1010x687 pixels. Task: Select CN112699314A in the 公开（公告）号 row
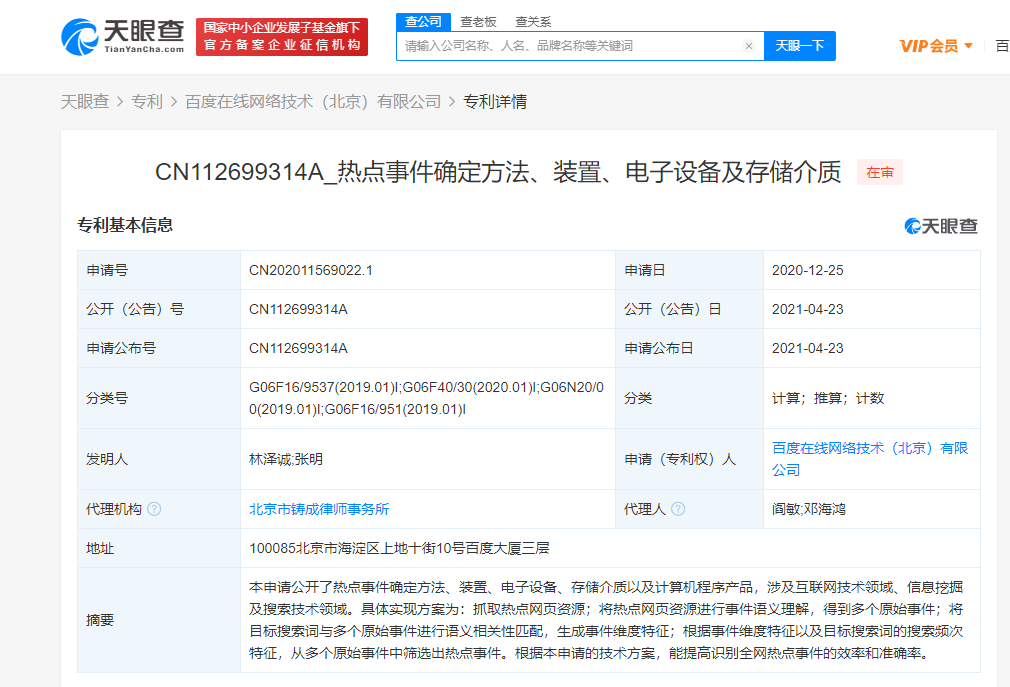298,309
